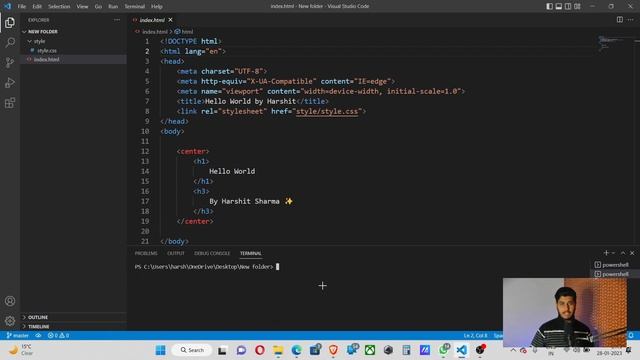Open errors and warnings status indicator

coord(58,336)
